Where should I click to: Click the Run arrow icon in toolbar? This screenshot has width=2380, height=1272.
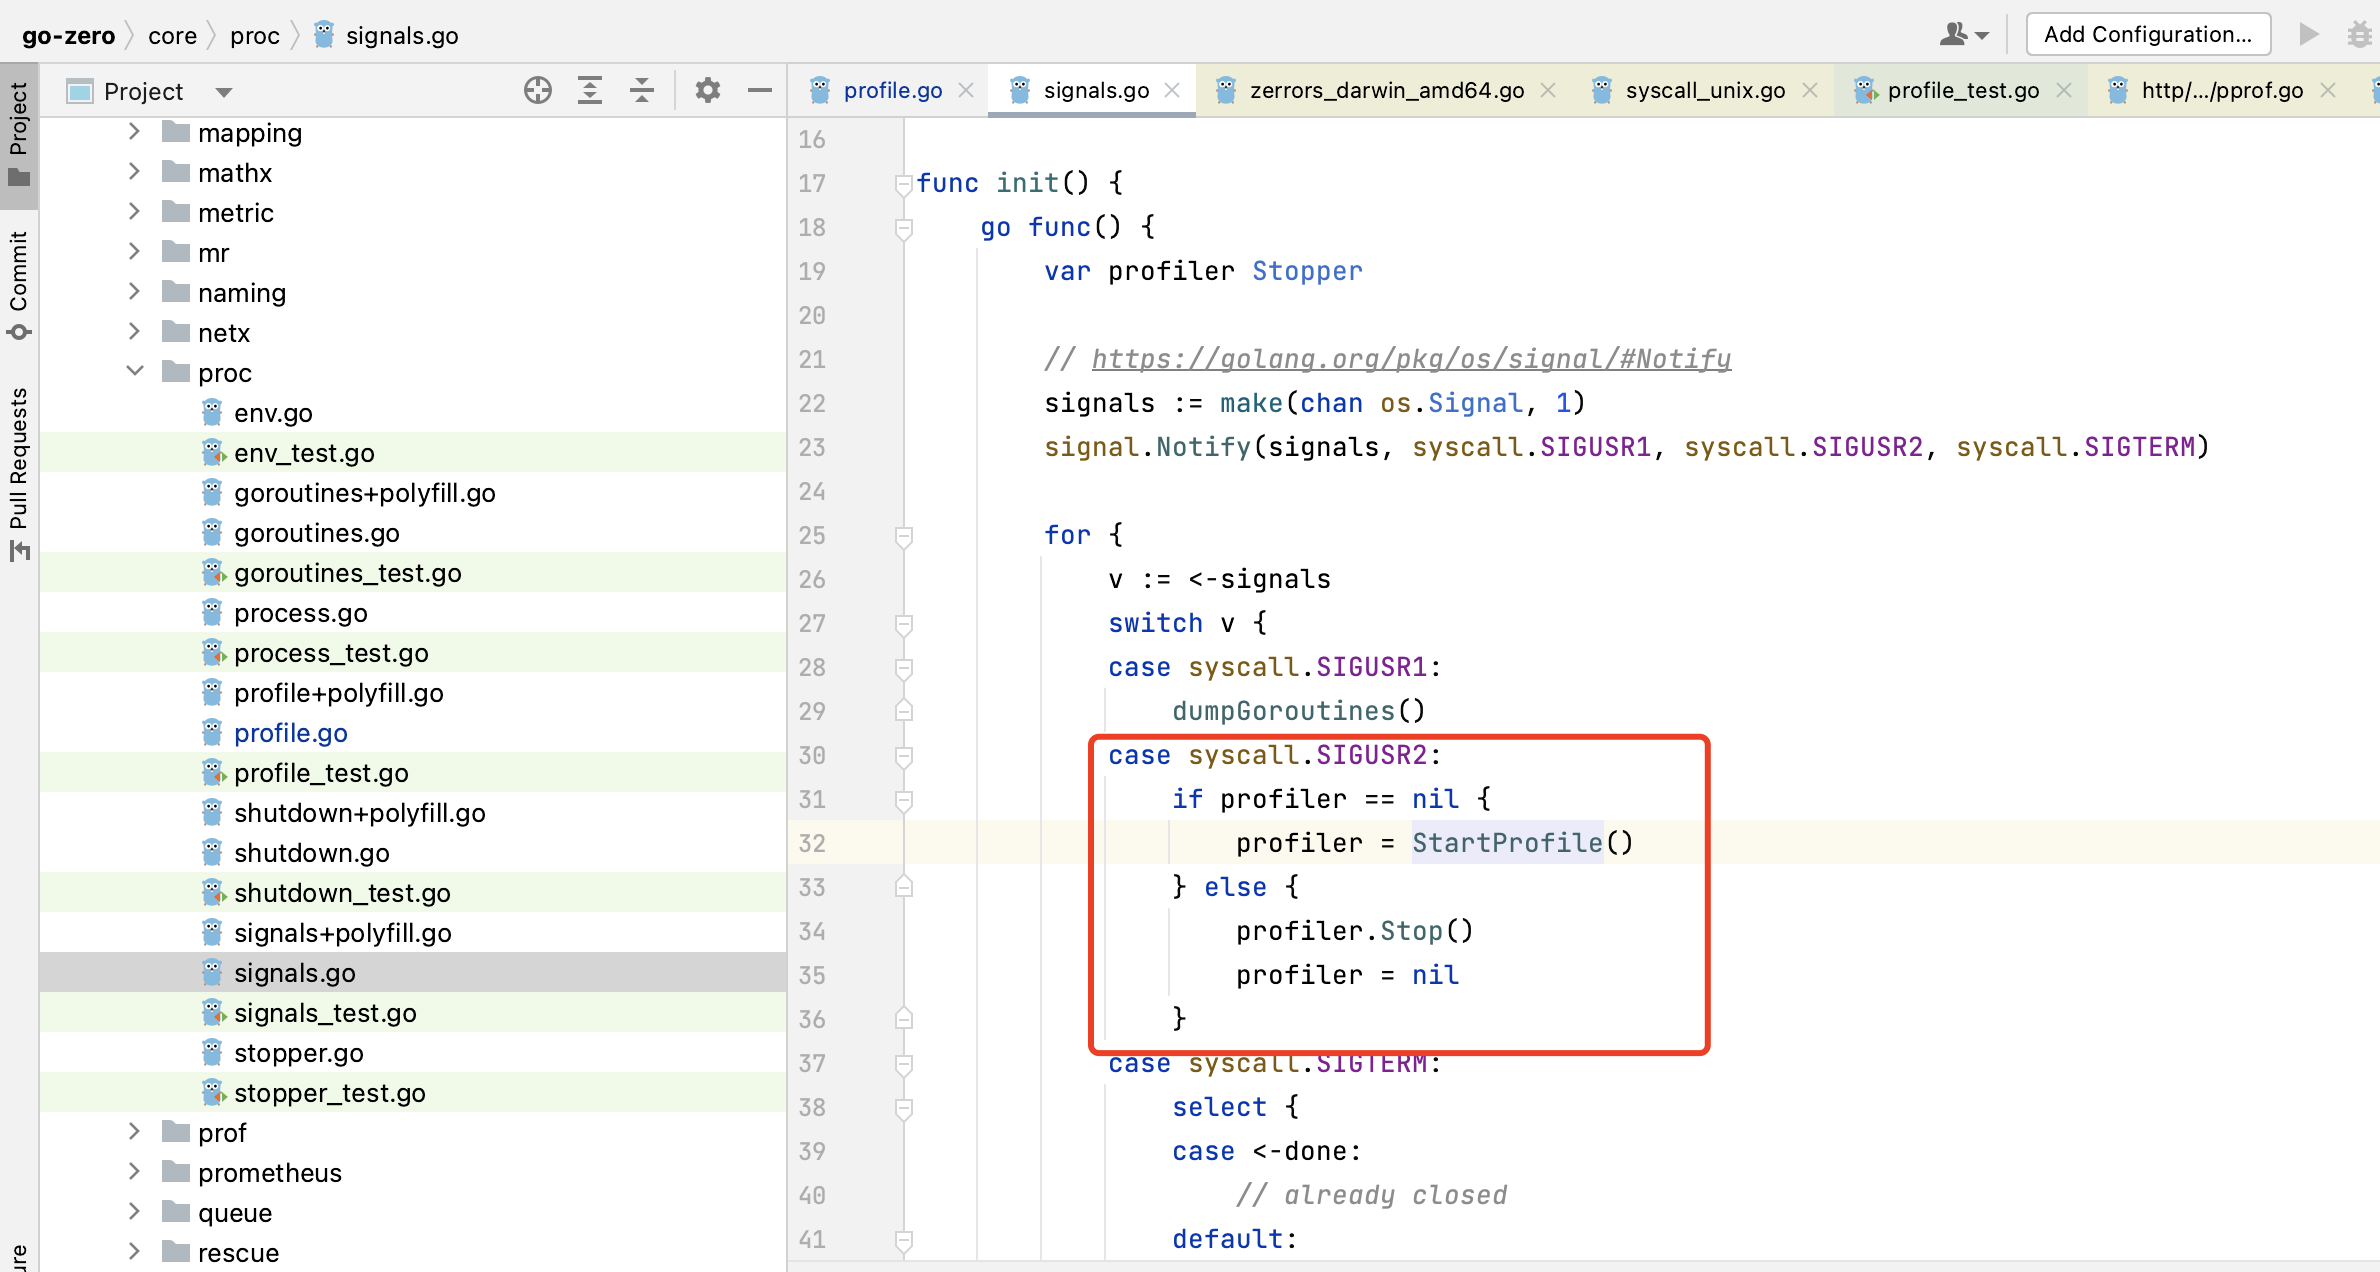pyautogui.click(x=2309, y=34)
